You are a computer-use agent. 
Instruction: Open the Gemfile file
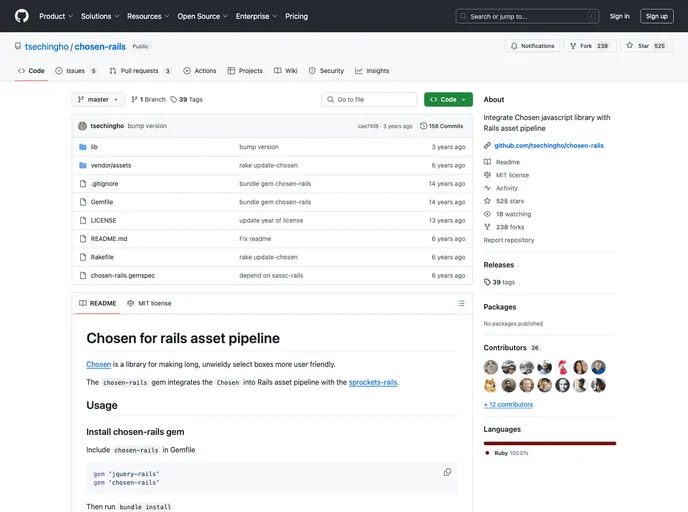tap(102, 202)
